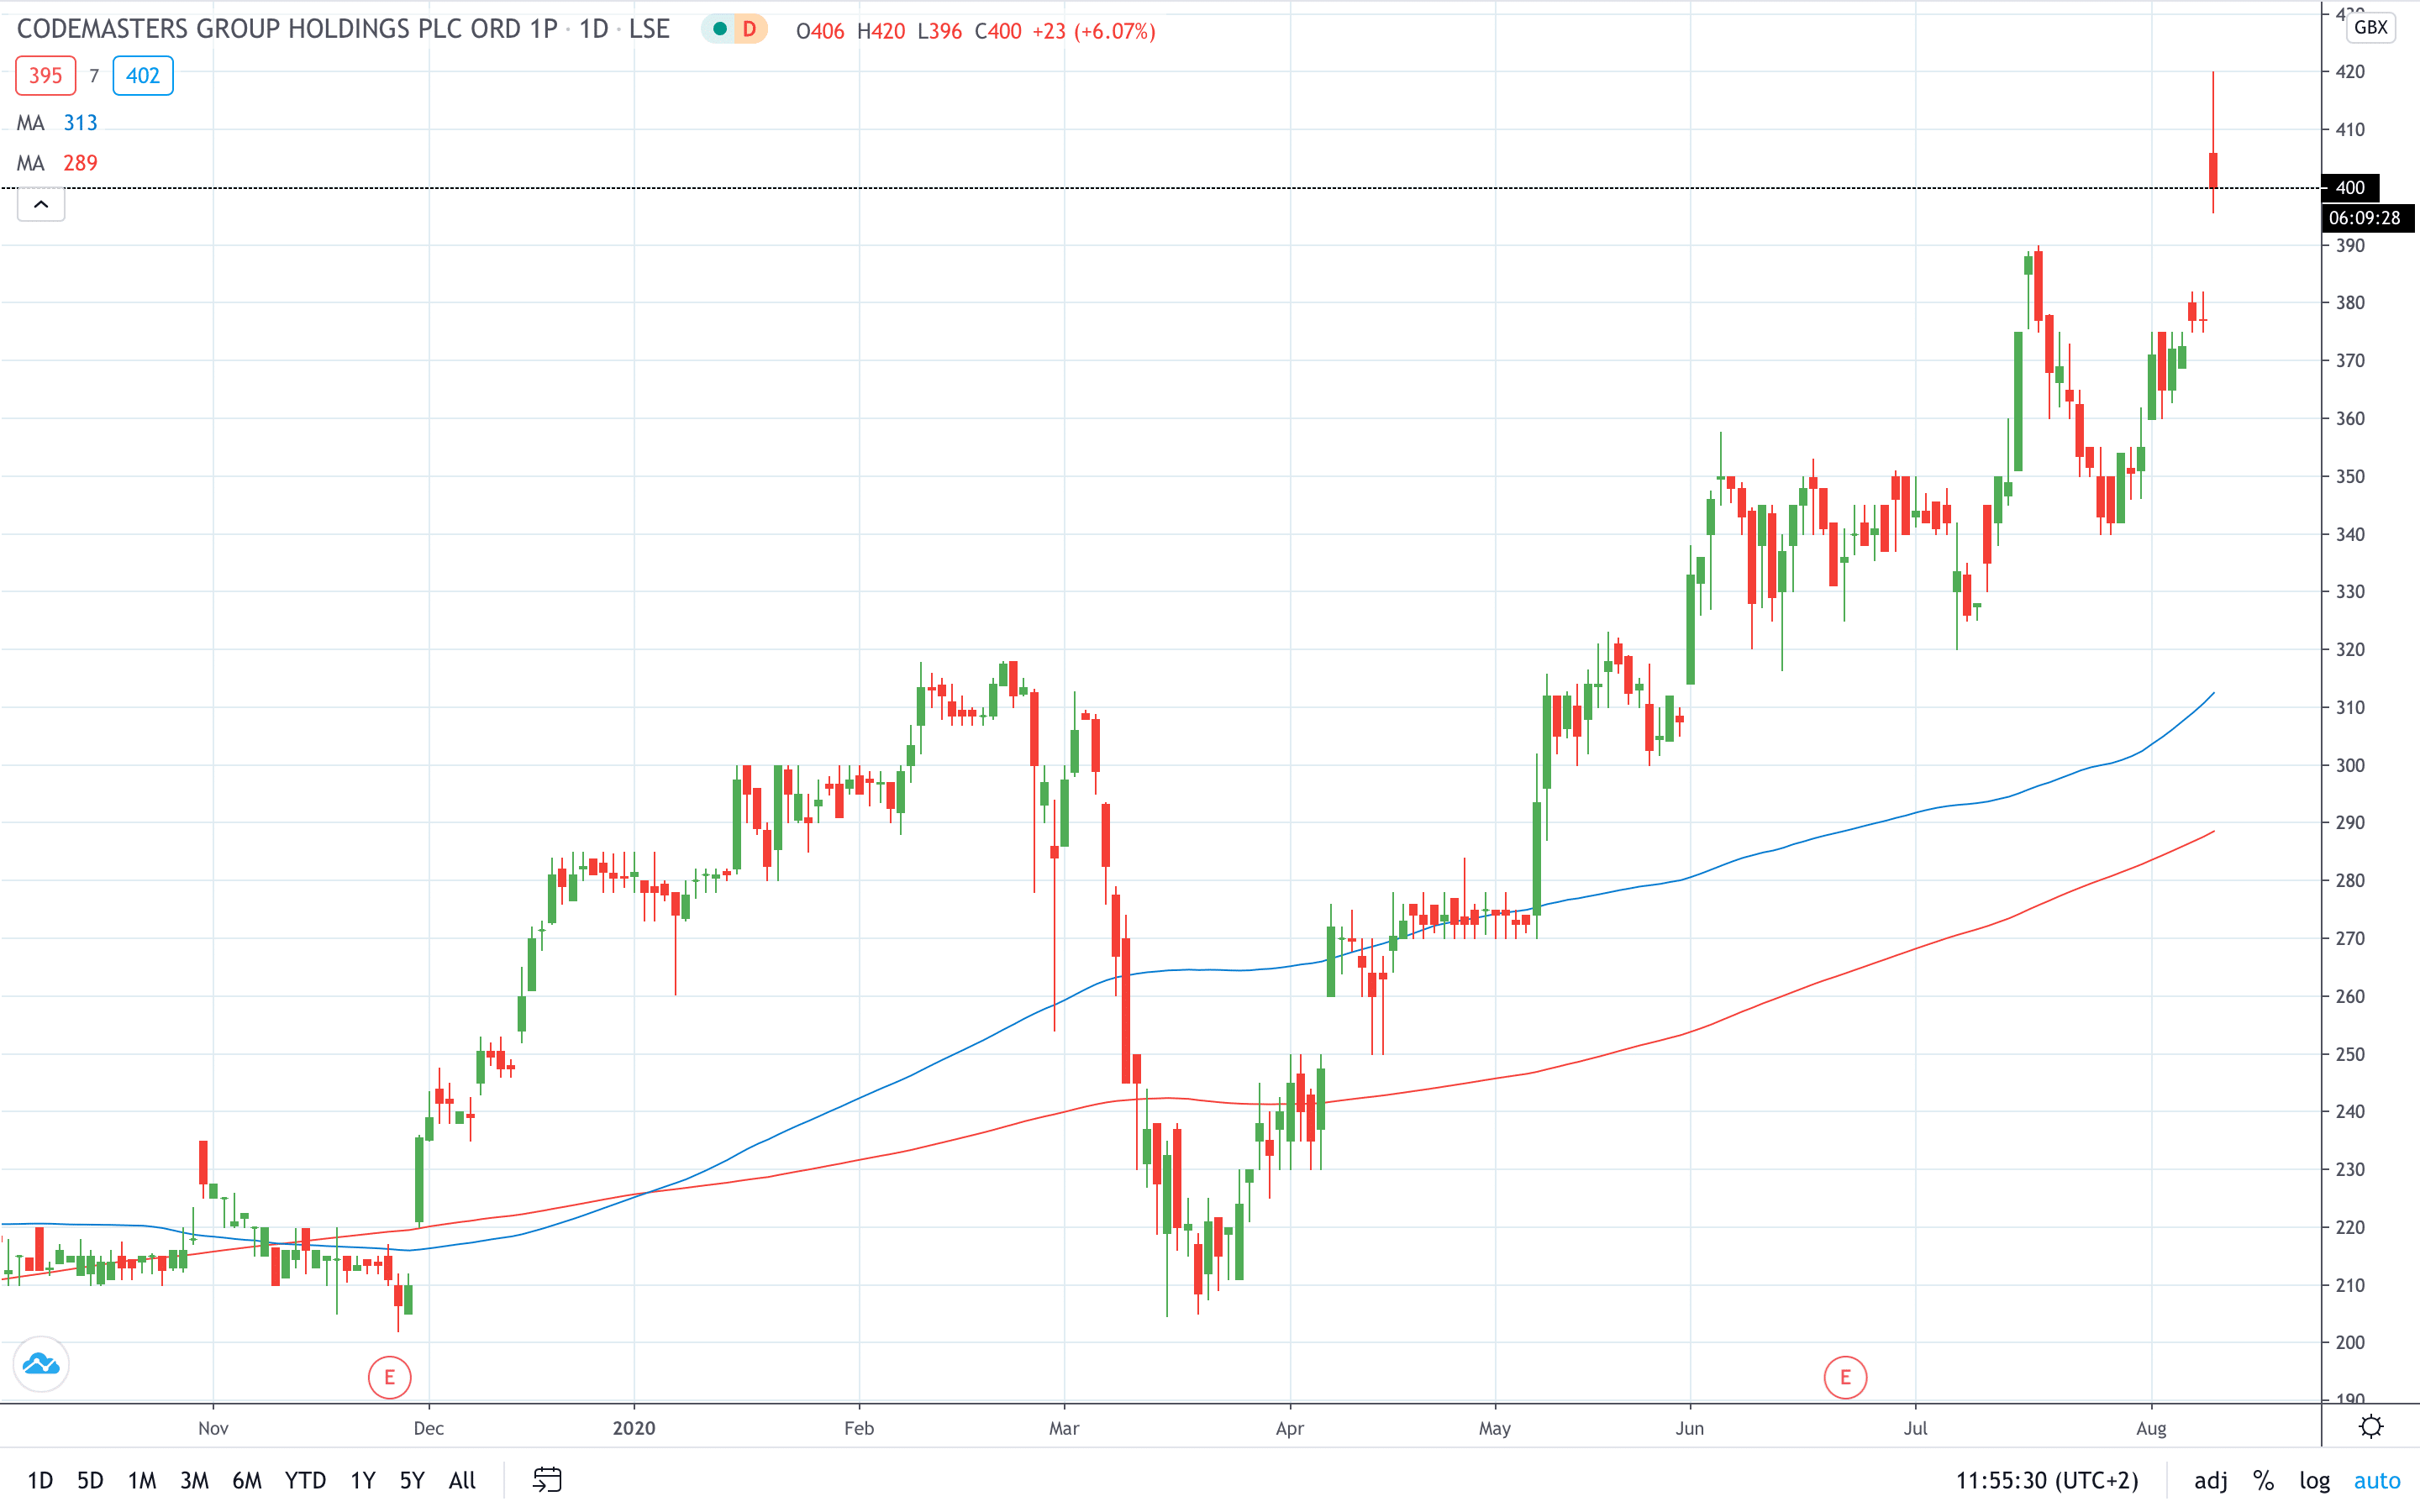Click the spread value 7
This screenshot has width=2420, height=1512.
click(x=94, y=76)
